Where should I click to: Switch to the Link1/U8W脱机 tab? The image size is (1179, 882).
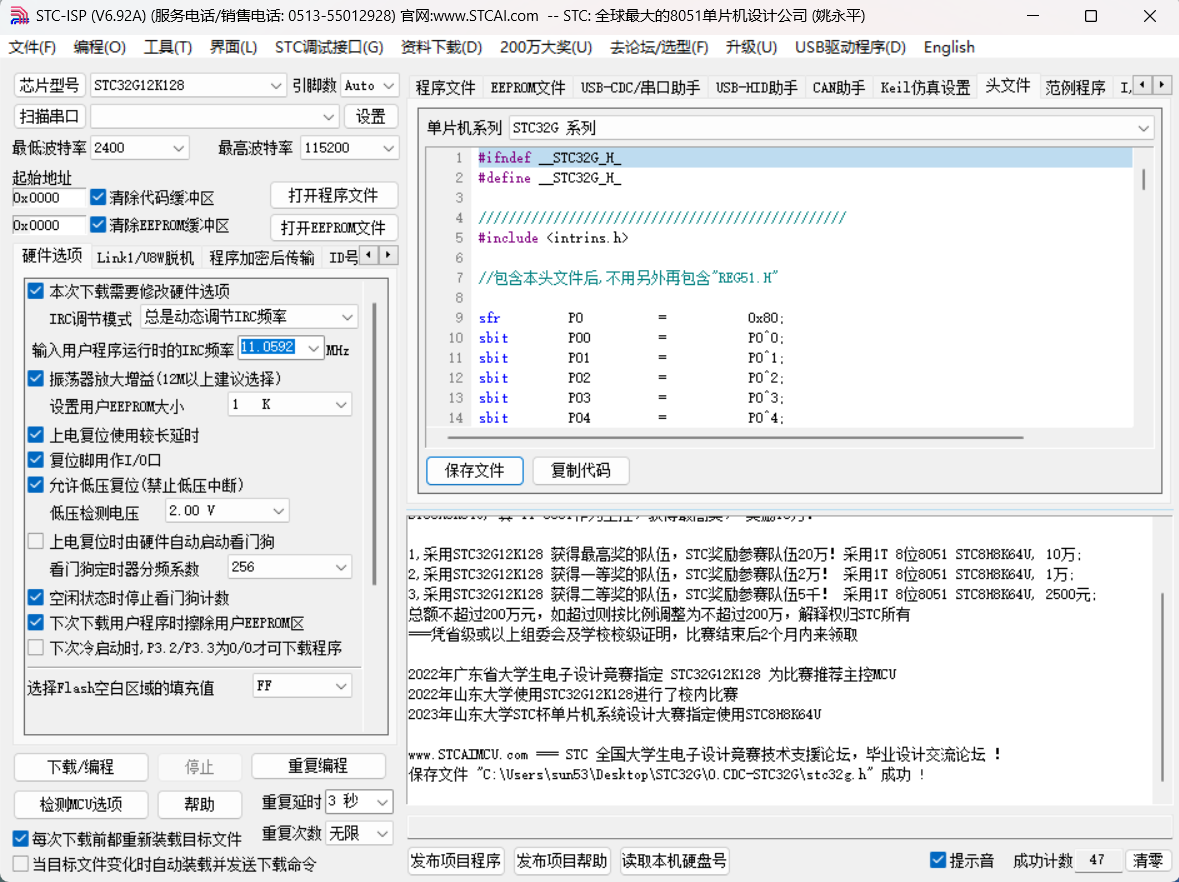tap(145, 258)
